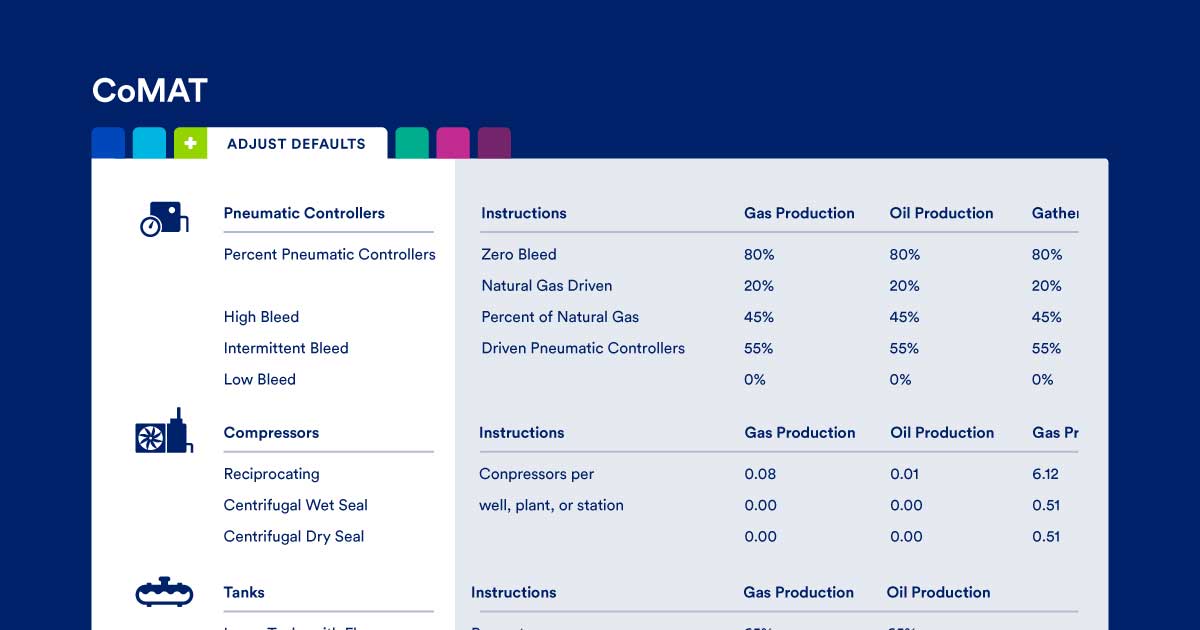
Task: Open the Adjust Defaults tab
Action: 296,143
